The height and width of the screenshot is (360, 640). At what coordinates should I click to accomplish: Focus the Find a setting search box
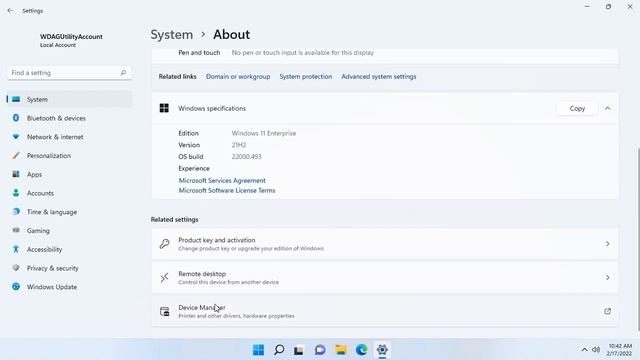pyautogui.click(x=69, y=73)
